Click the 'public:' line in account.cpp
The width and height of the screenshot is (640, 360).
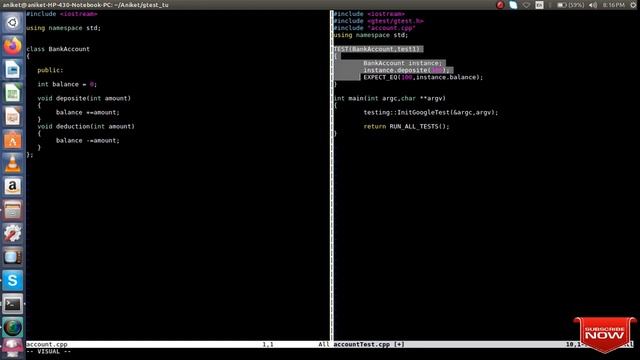pos(50,70)
